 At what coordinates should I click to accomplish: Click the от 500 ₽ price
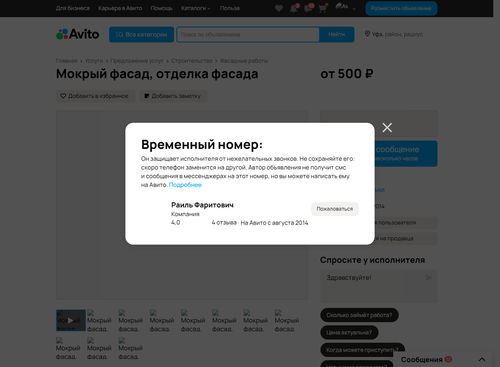coord(347,74)
